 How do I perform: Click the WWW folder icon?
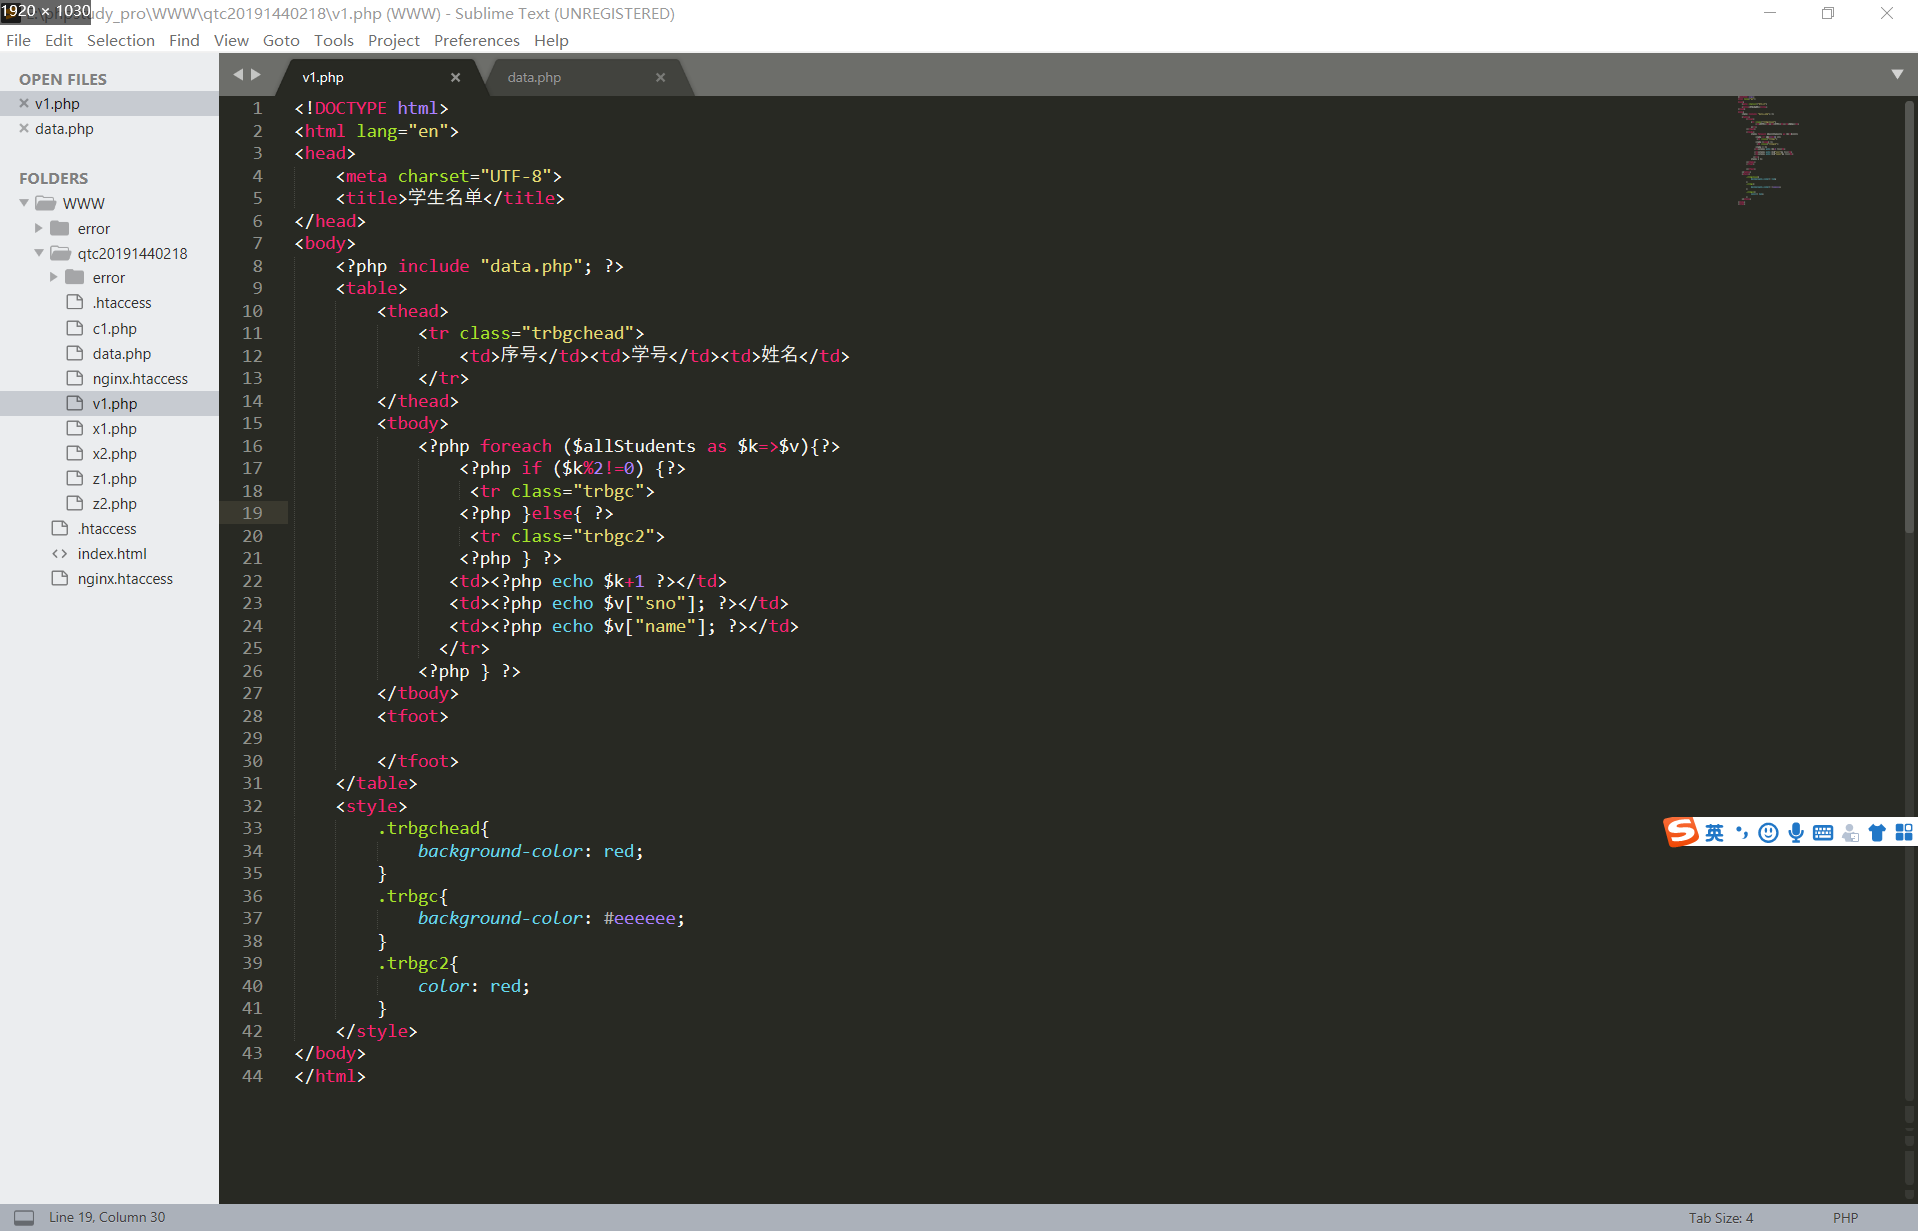tap(45, 203)
